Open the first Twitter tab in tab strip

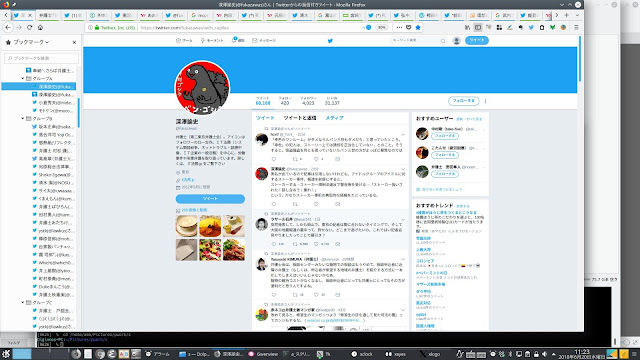click(x=22, y=15)
